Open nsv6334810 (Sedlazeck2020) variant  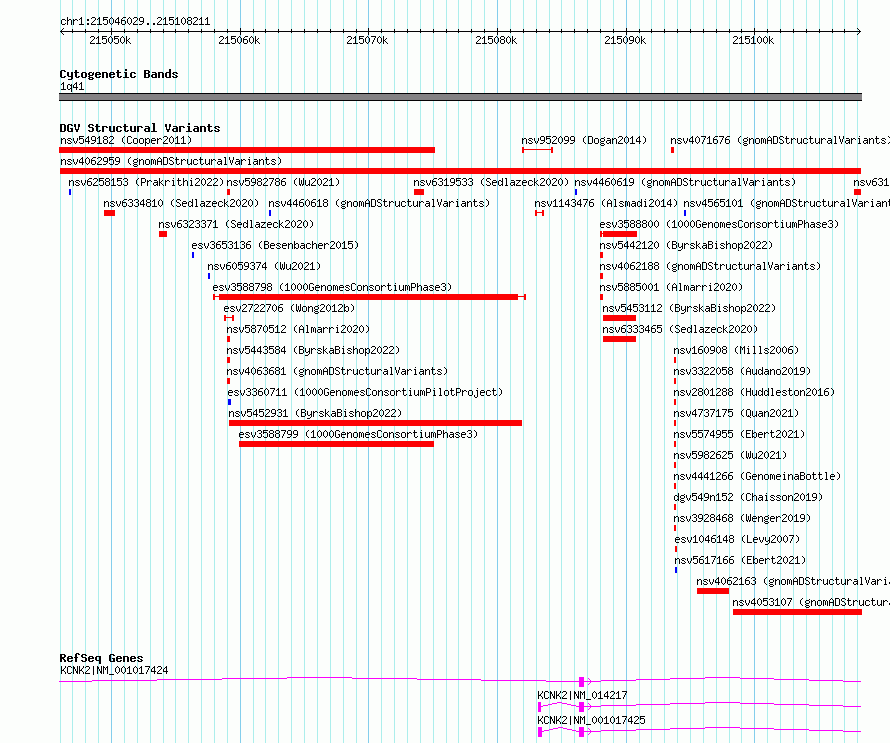181,203
